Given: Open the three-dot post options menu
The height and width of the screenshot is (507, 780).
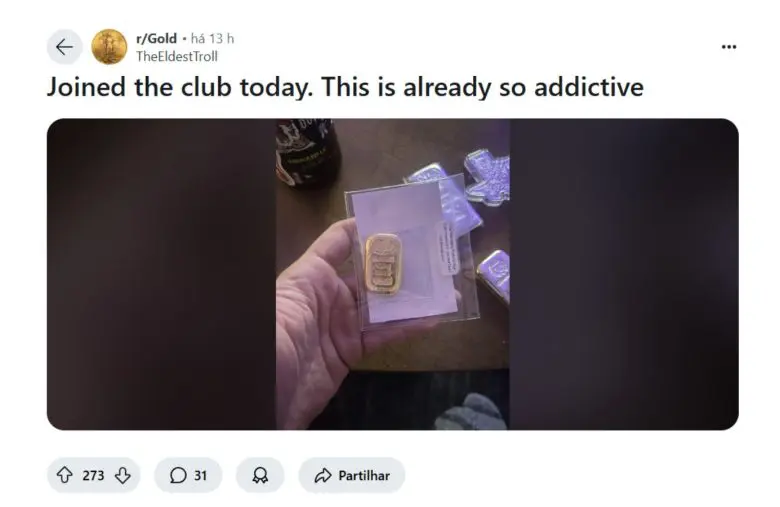Looking at the screenshot, I should [x=729, y=47].
